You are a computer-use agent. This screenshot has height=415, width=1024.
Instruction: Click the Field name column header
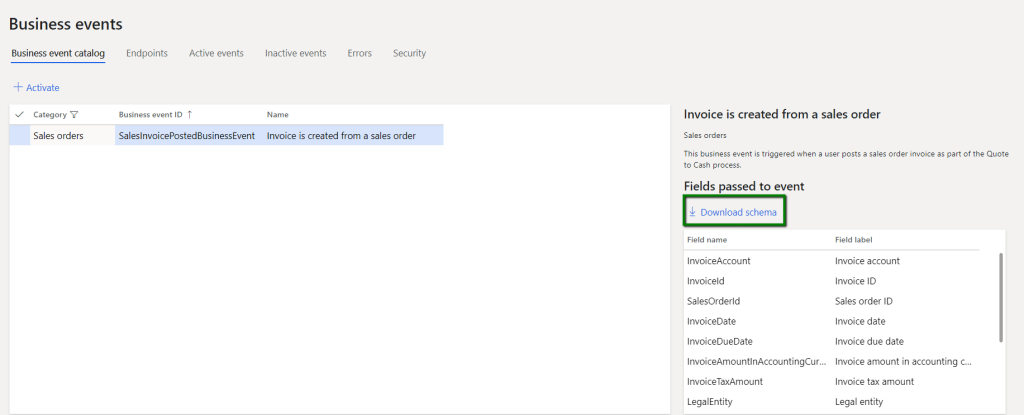pos(707,240)
